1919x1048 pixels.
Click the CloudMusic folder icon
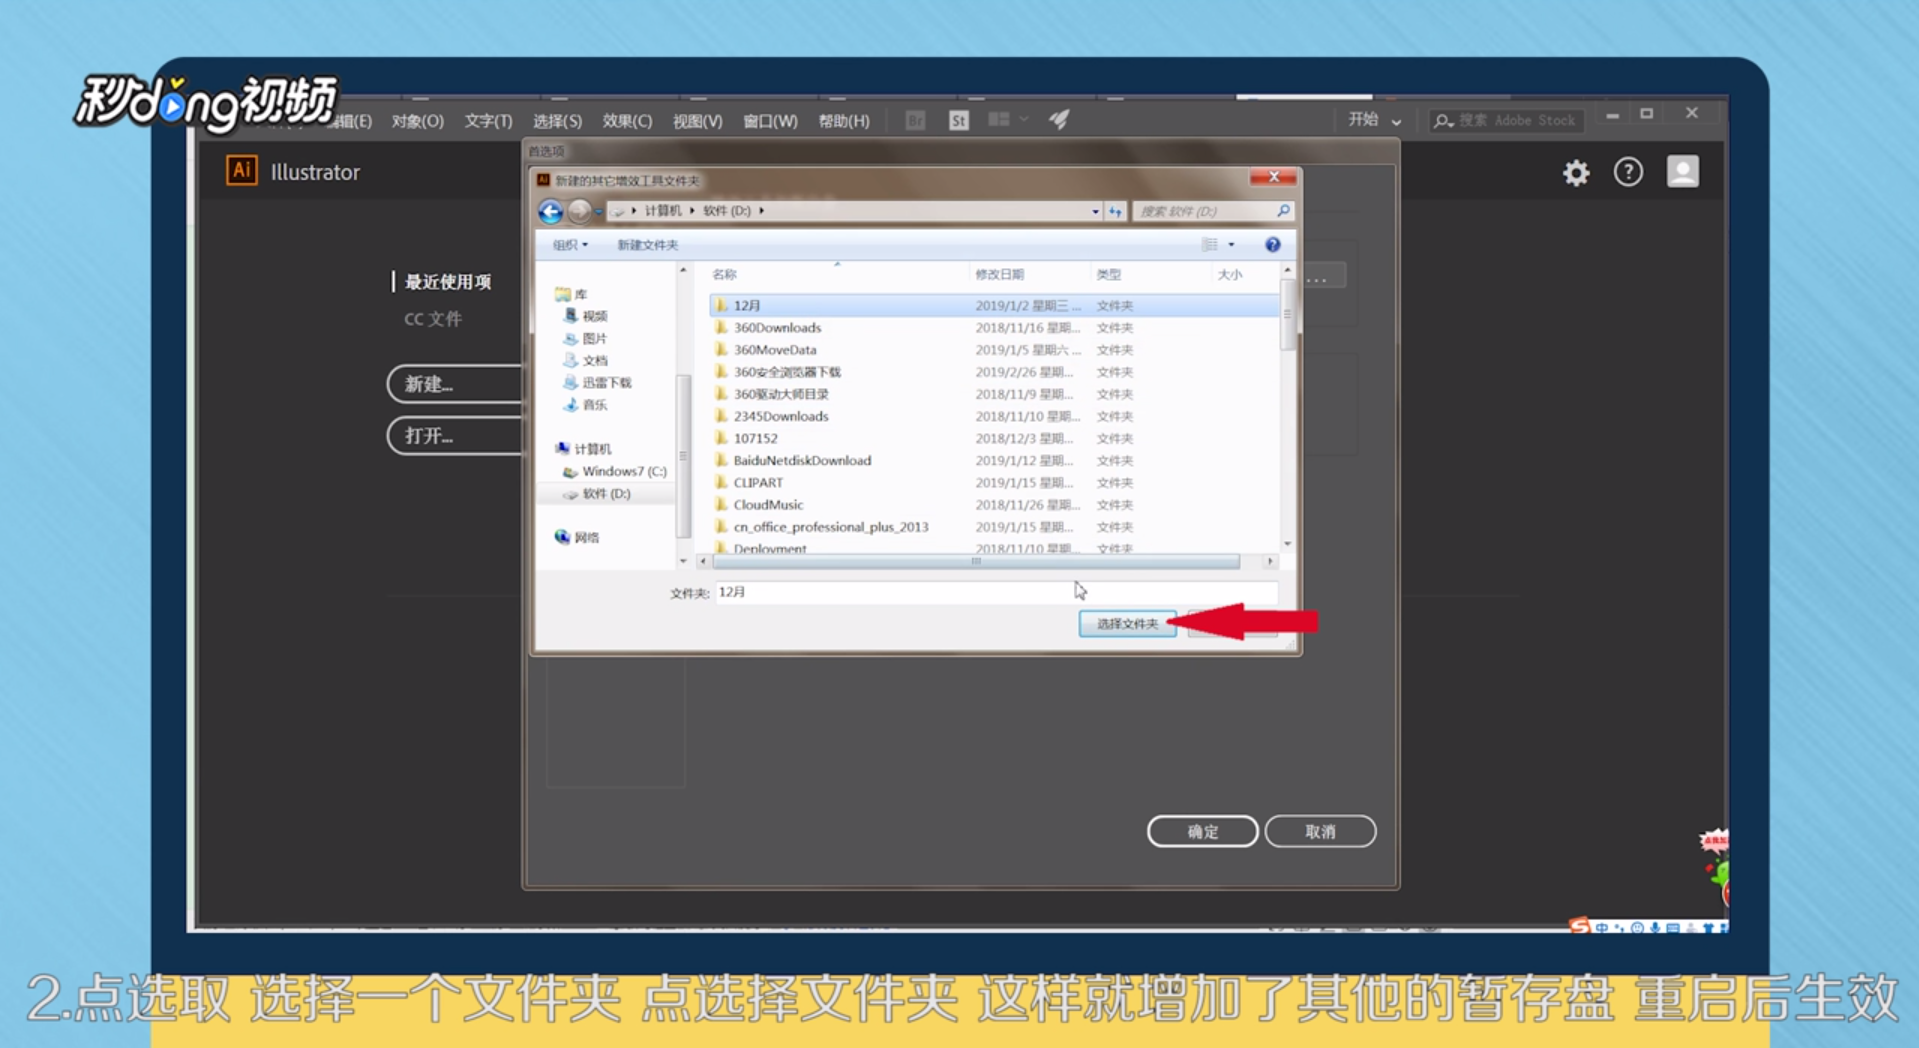(x=721, y=504)
